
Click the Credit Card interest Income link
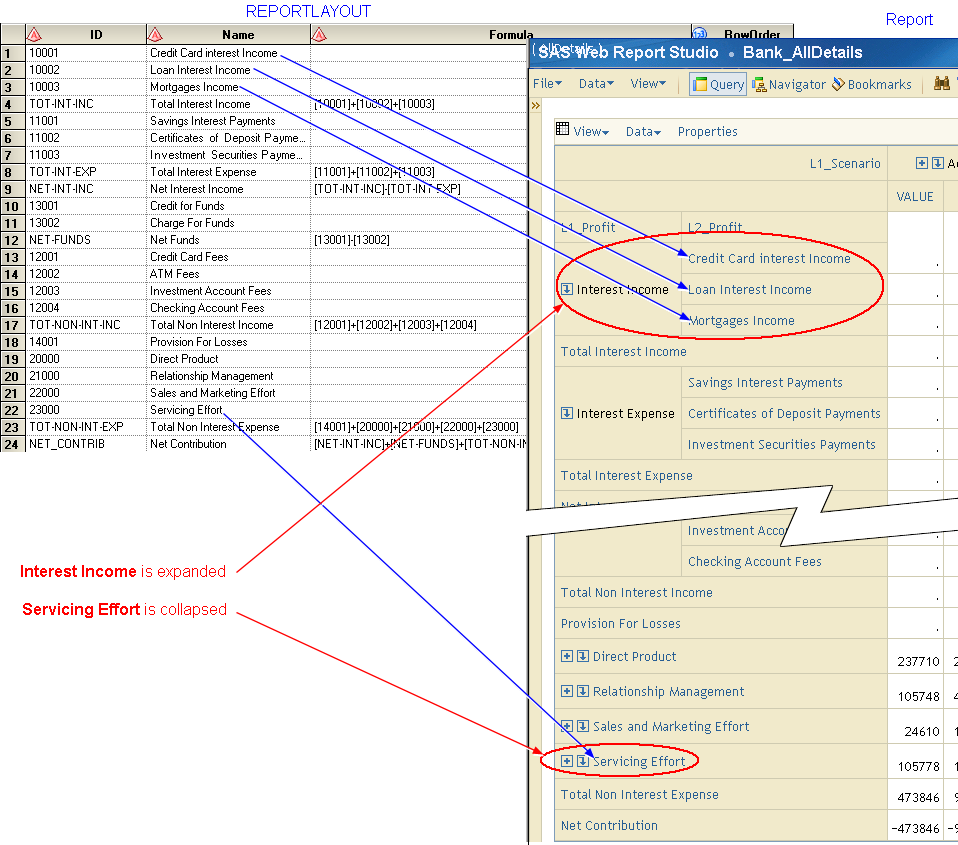pyautogui.click(x=768, y=259)
